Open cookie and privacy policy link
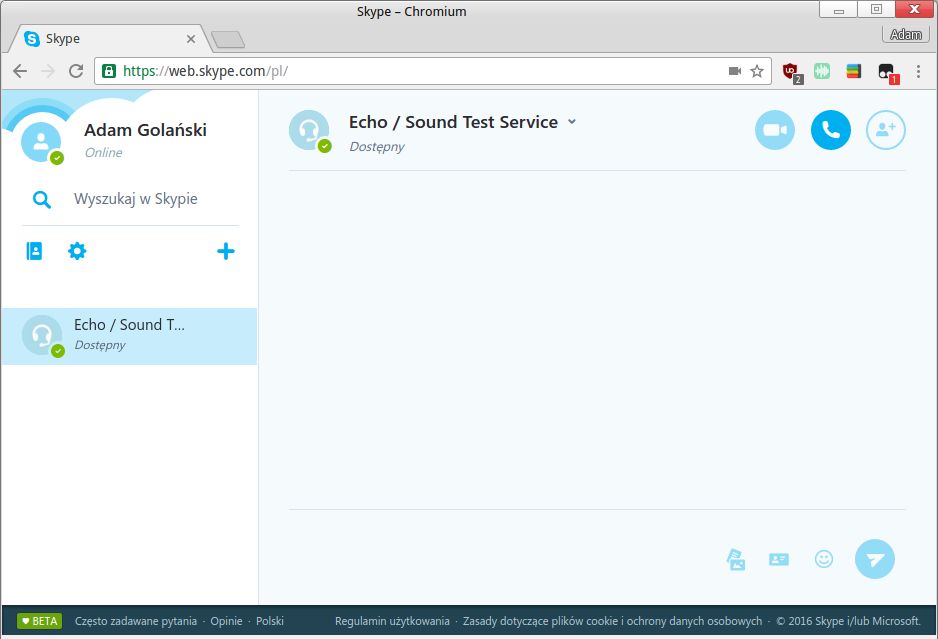This screenshot has height=639, width=938. [613, 621]
